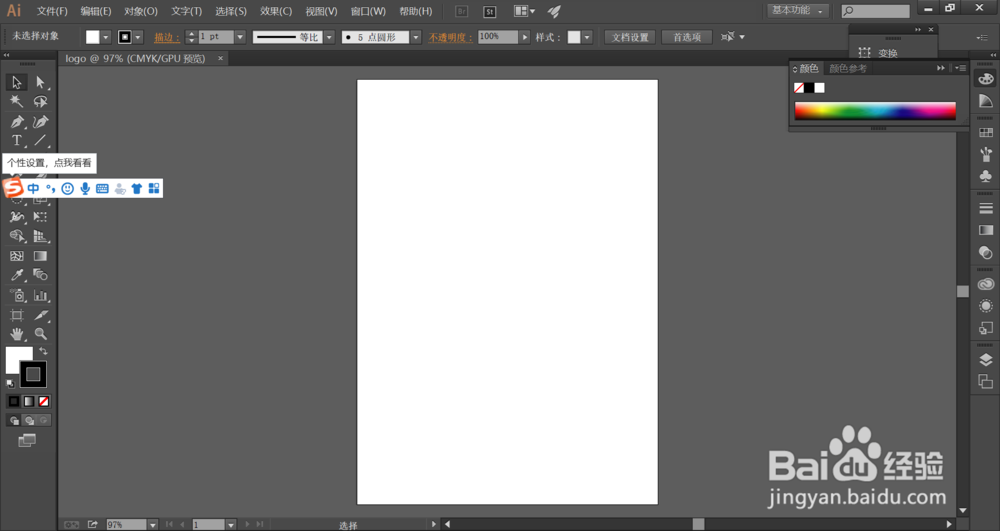
Task: Open workspace switcher 基本功能 dropdown
Action: [797, 11]
